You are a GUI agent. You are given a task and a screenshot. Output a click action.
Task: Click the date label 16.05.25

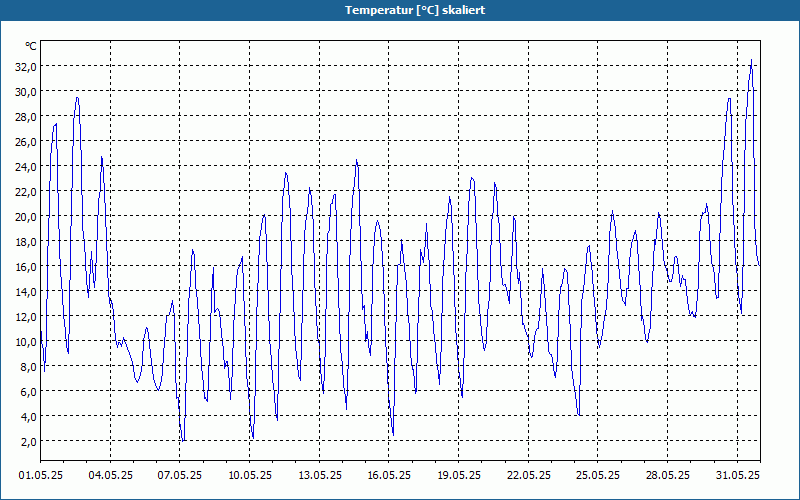pyautogui.click(x=389, y=475)
